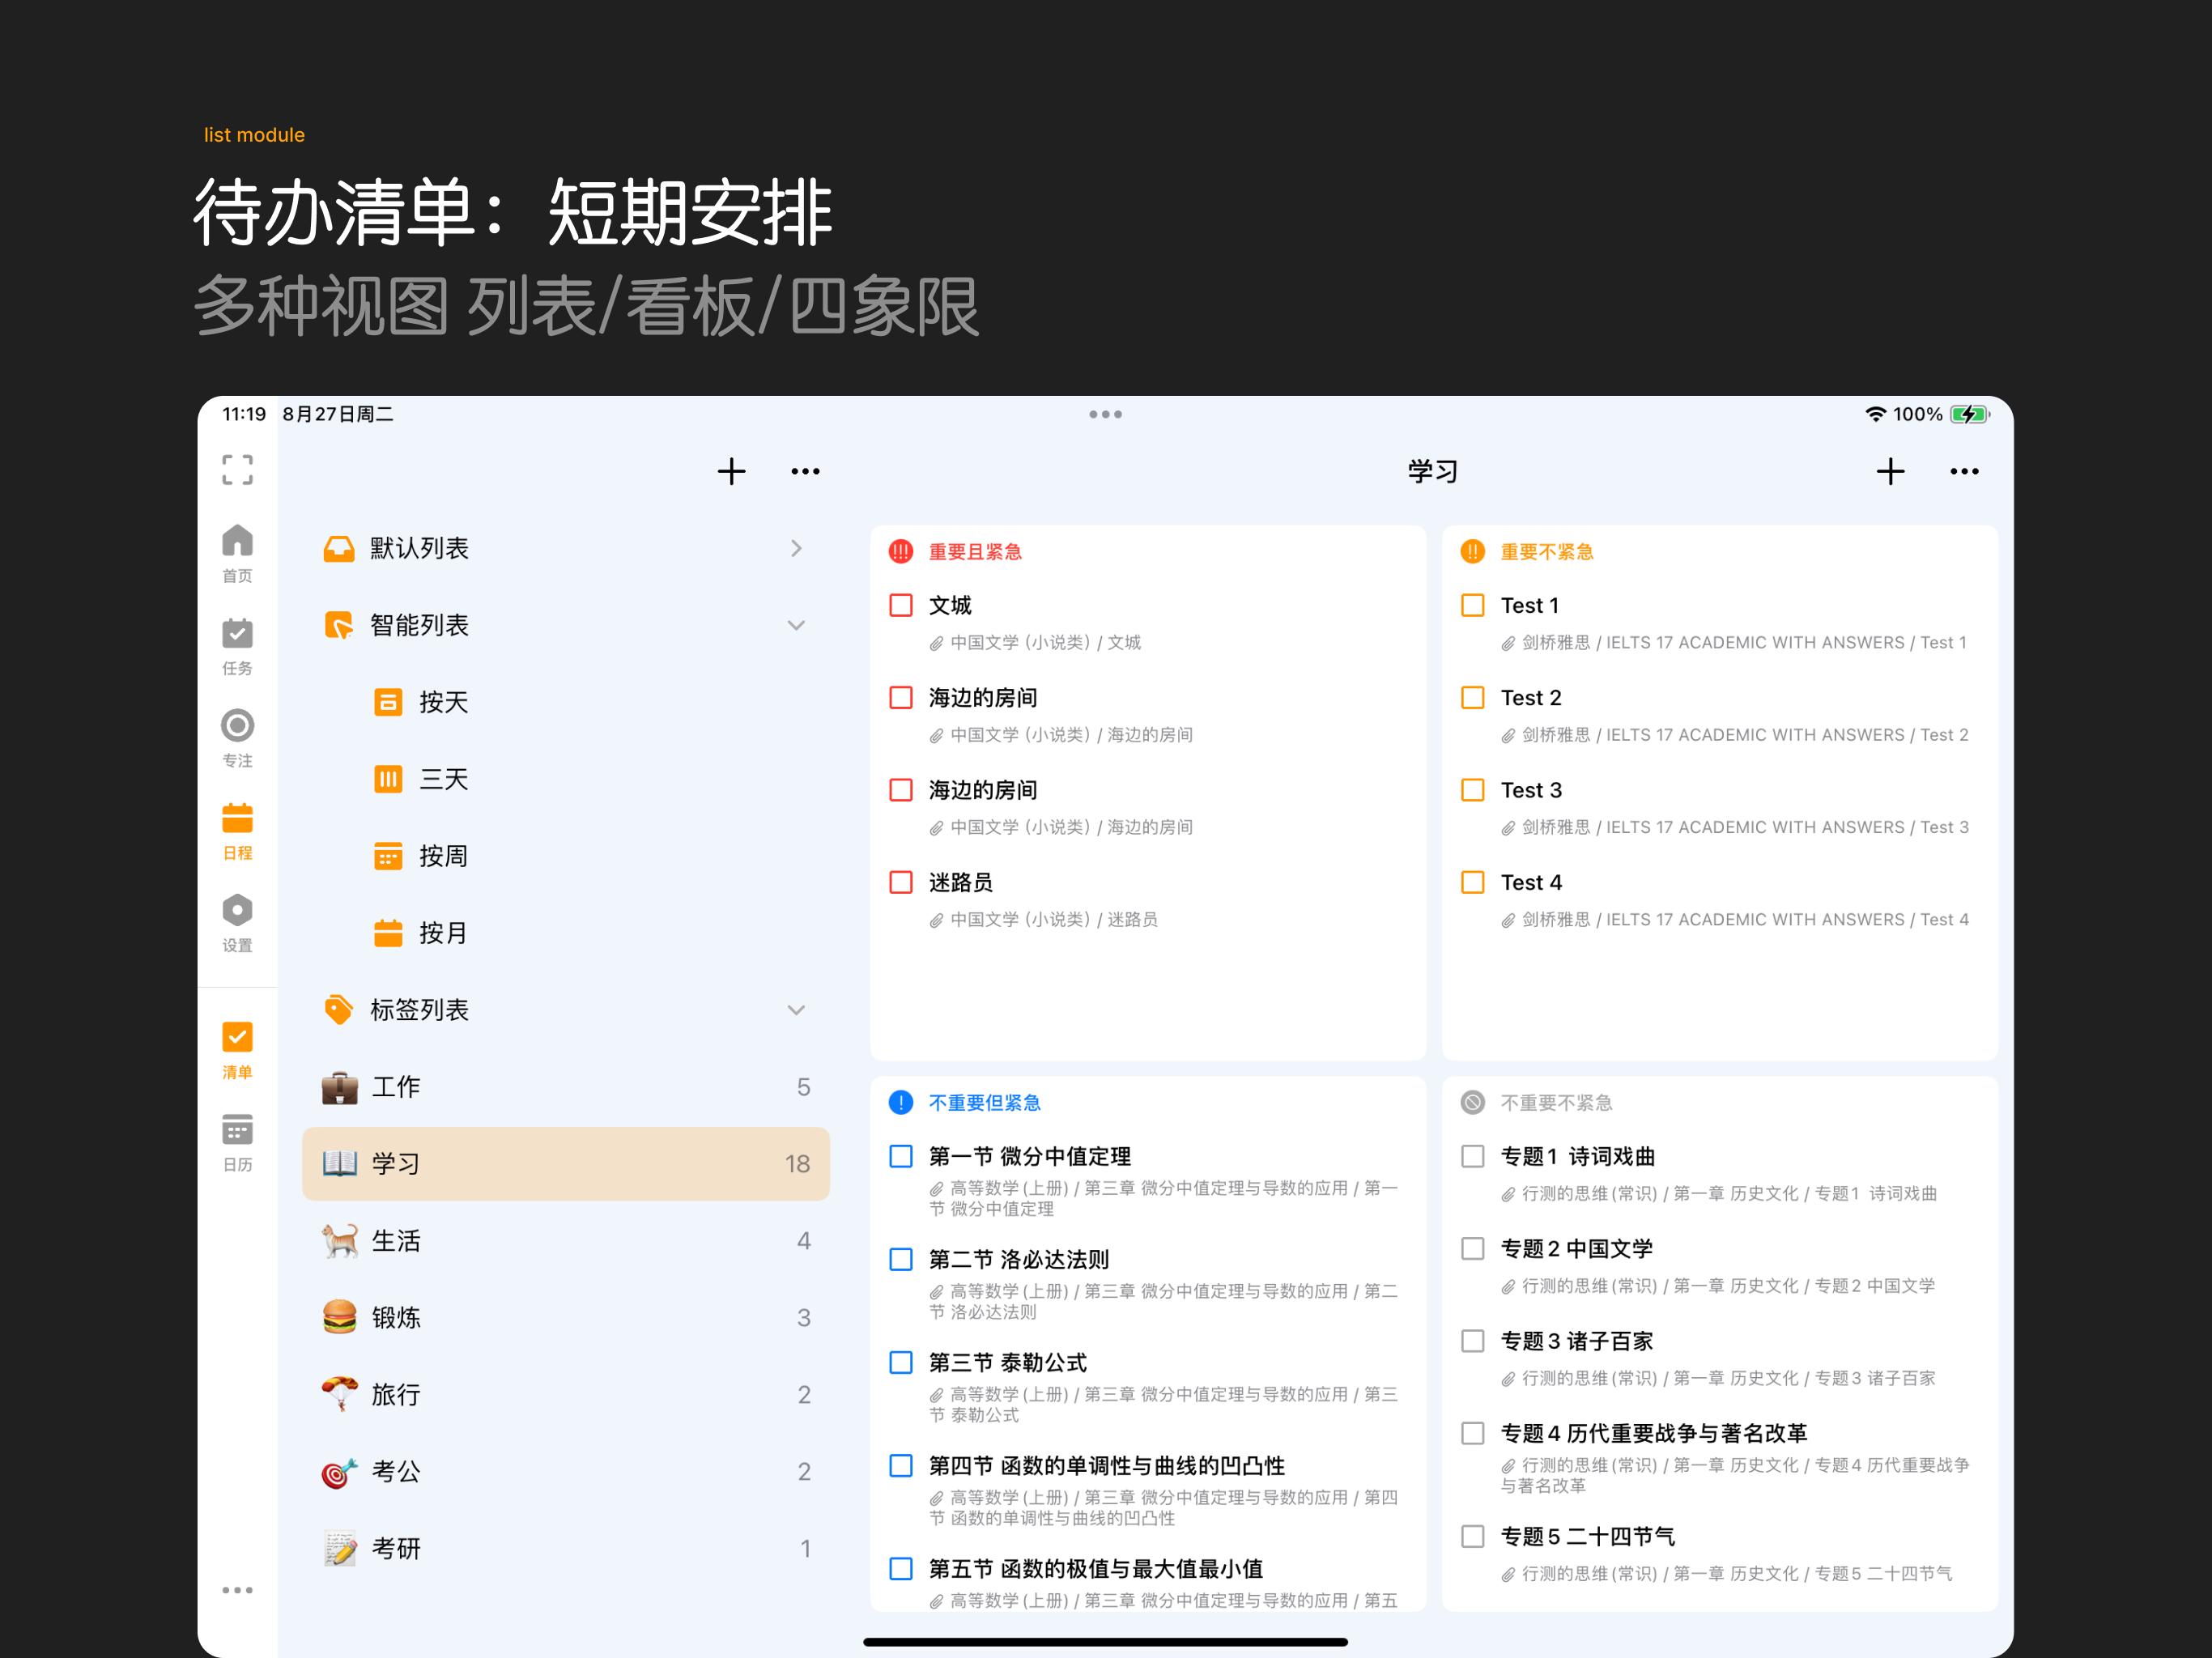Open the 默认列表 chevron
Image resolution: width=2212 pixels, height=1658 pixels.
tap(796, 548)
